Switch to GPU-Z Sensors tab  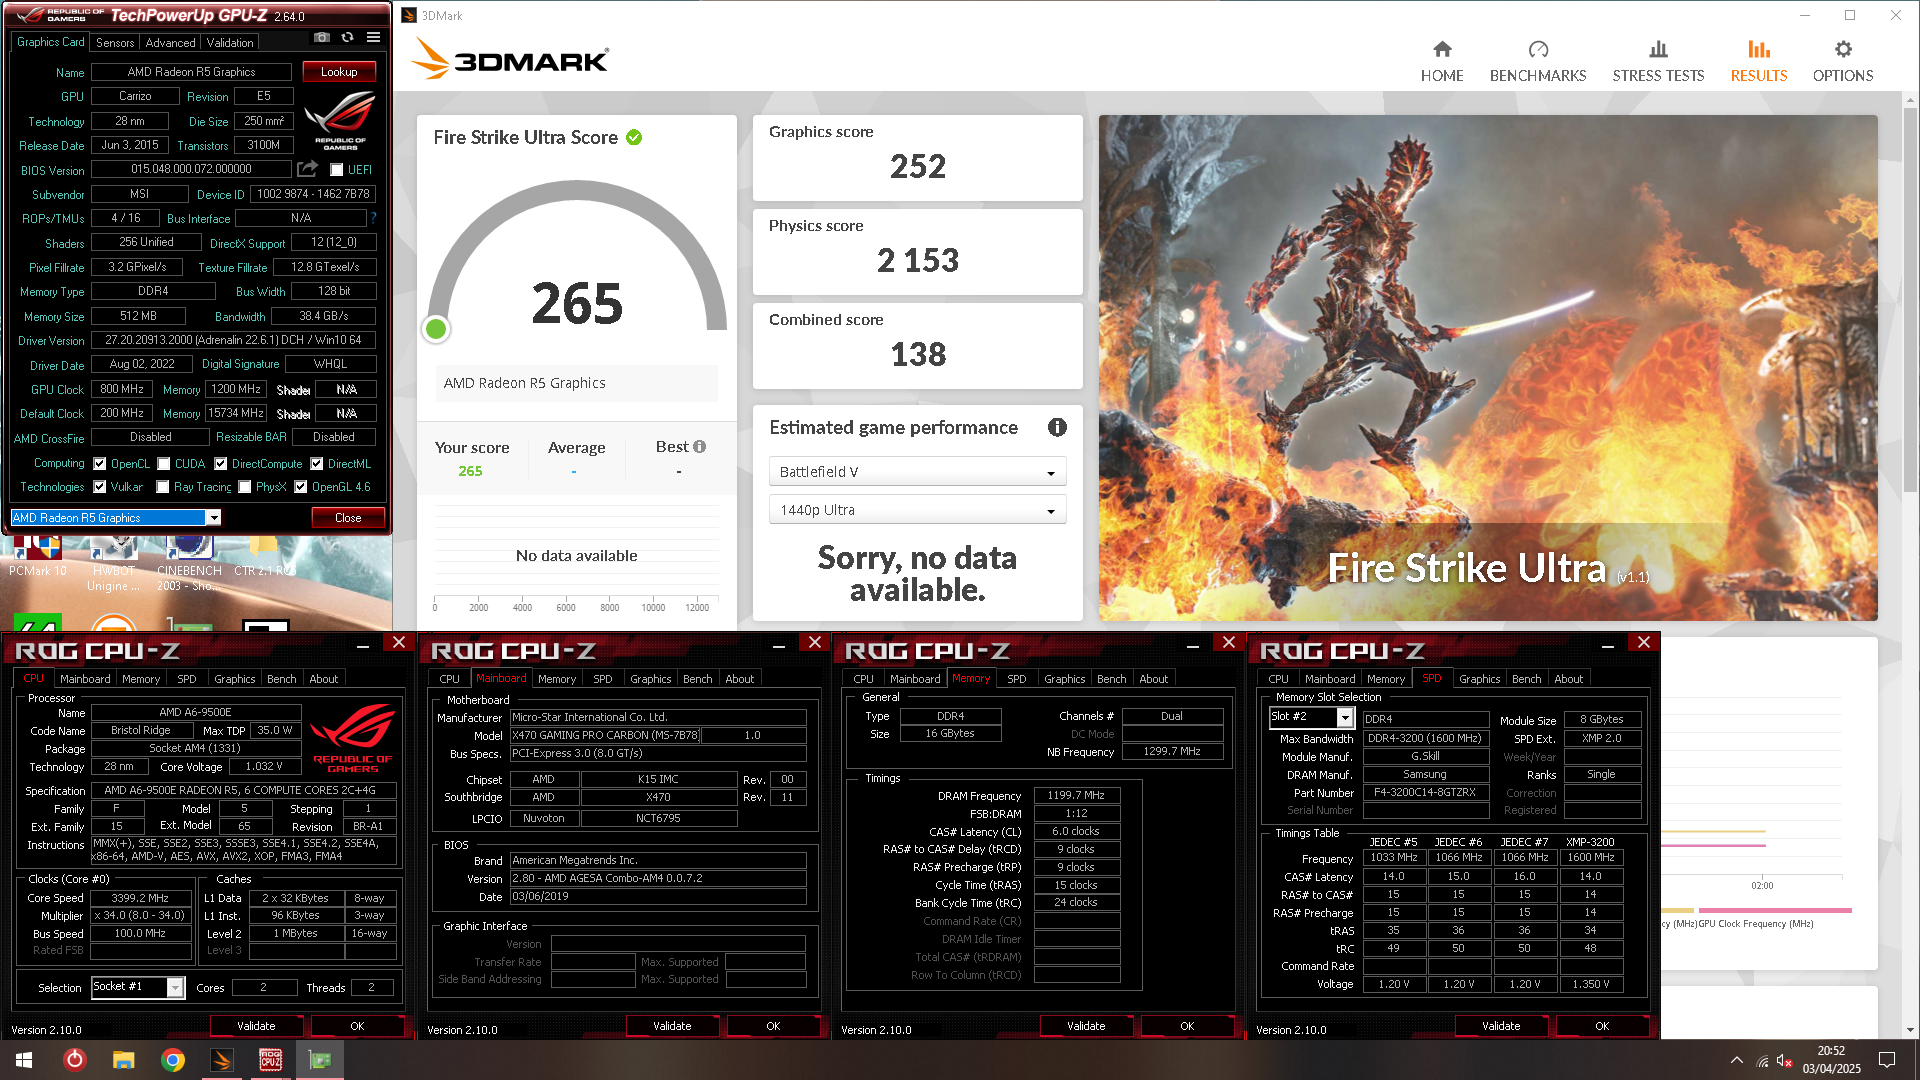pyautogui.click(x=115, y=43)
